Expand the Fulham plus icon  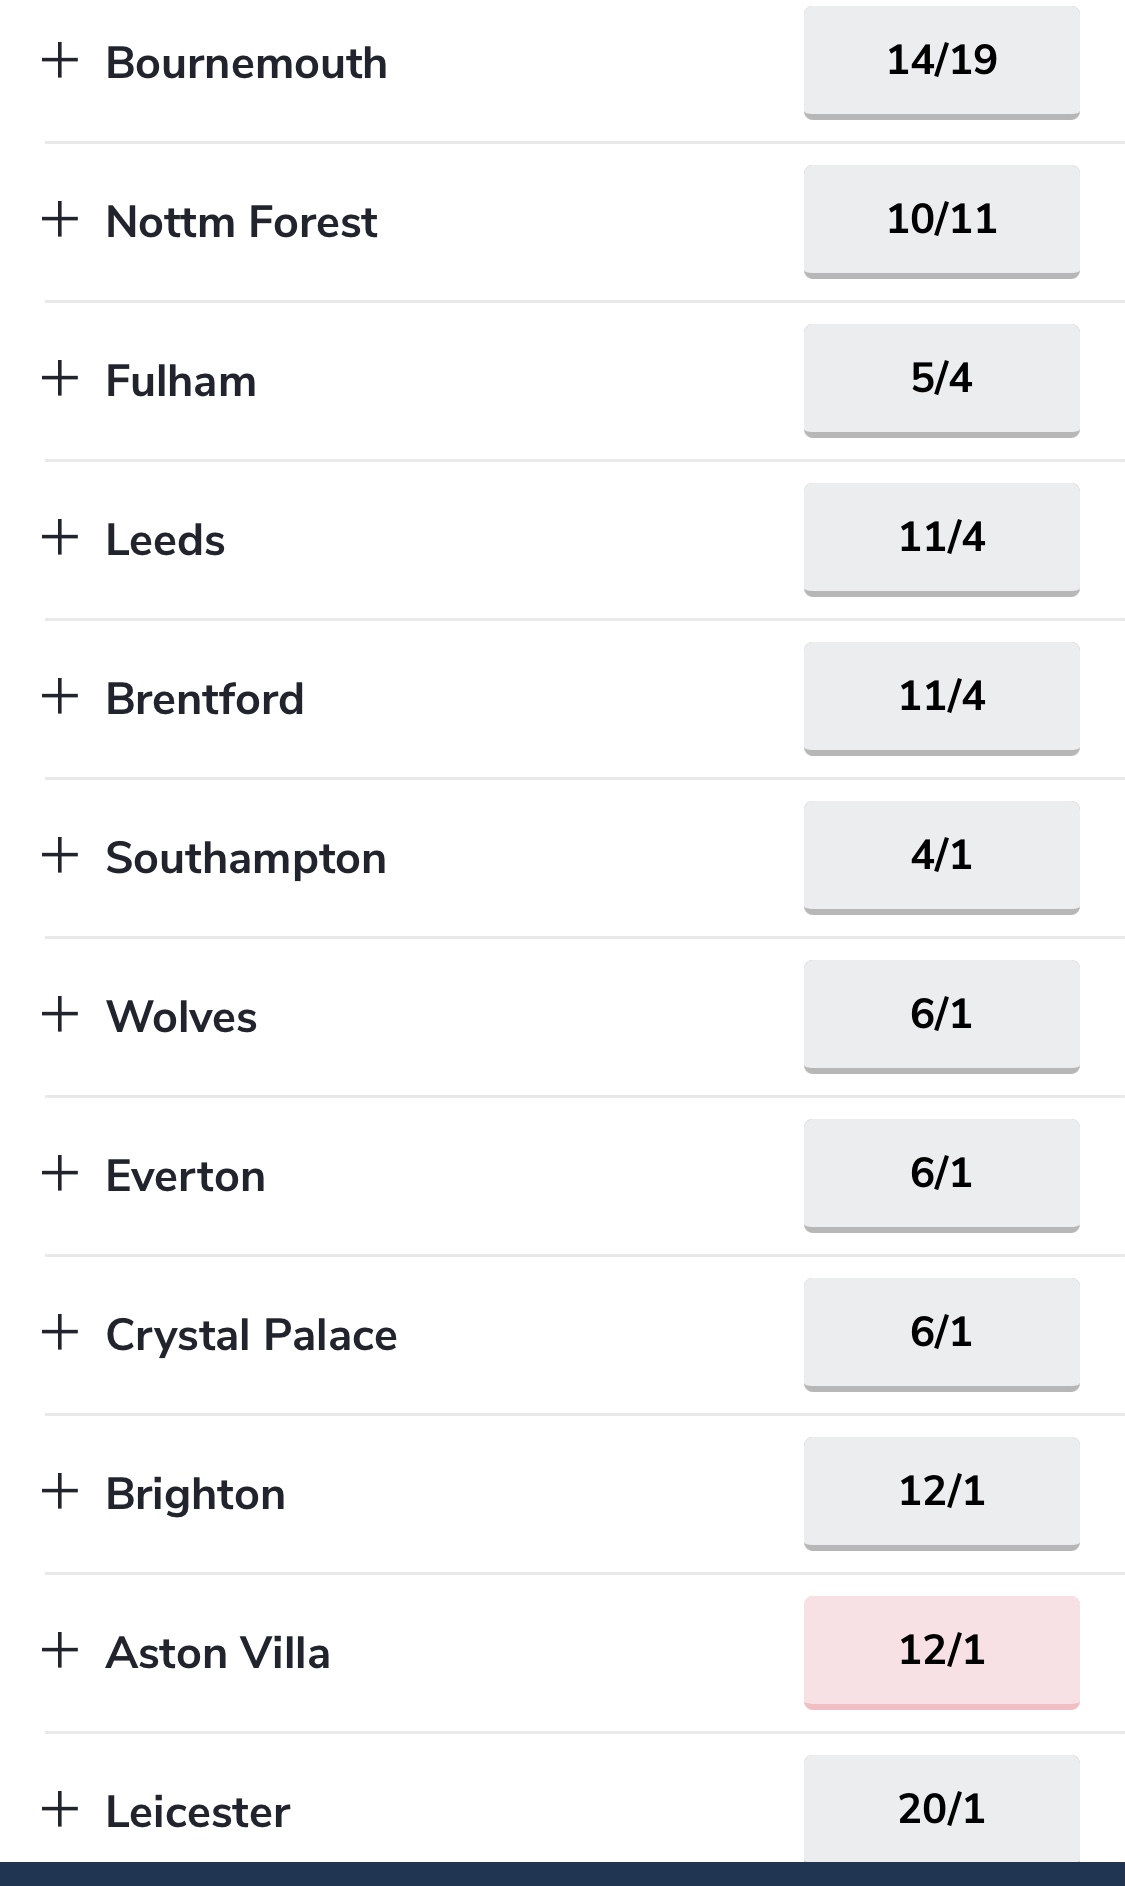pos(60,378)
